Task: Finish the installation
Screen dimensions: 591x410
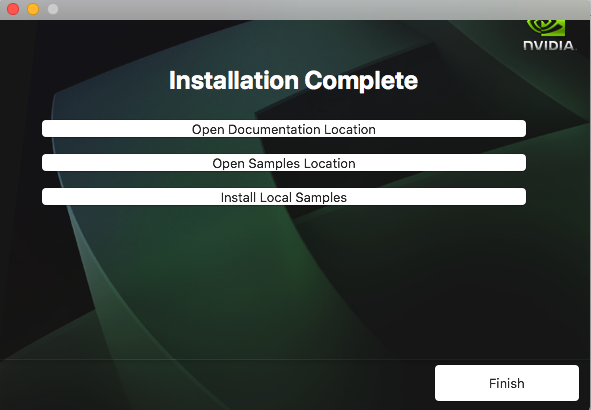Action: pyautogui.click(x=507, y=383)
